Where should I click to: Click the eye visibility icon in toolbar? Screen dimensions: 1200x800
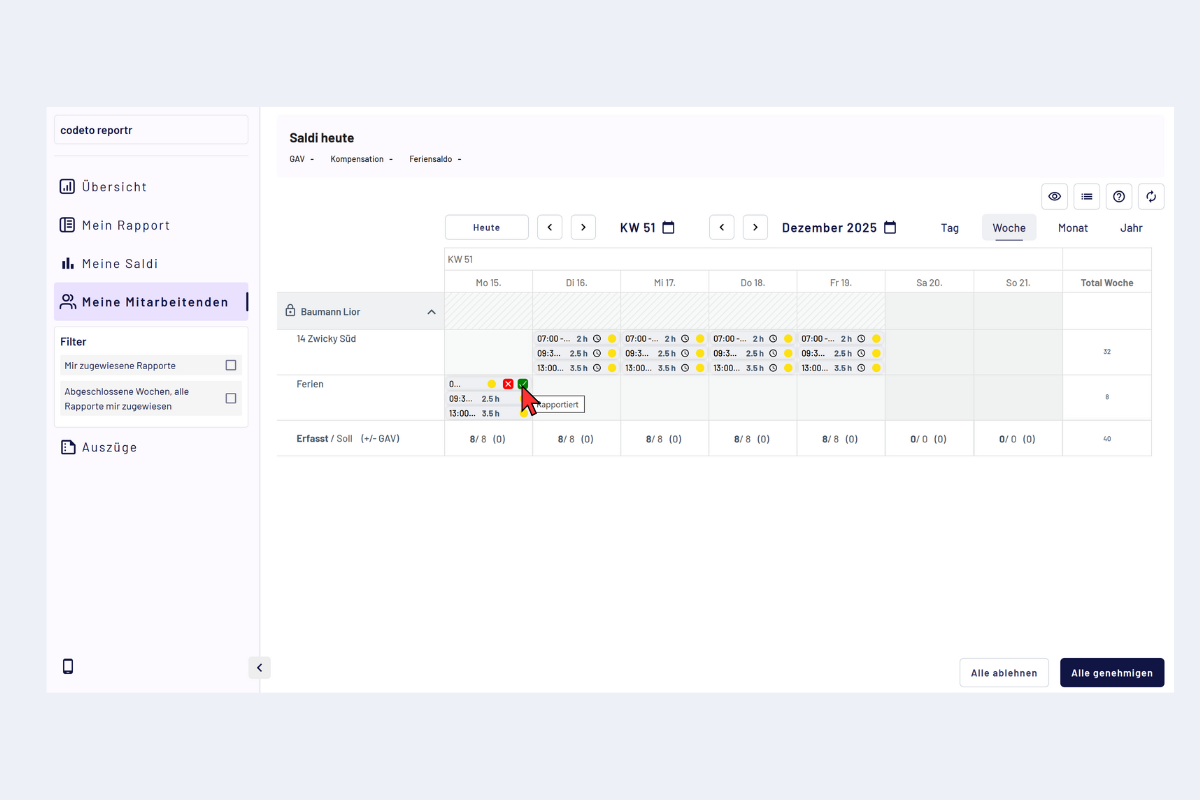click(x=1054, y=197)
